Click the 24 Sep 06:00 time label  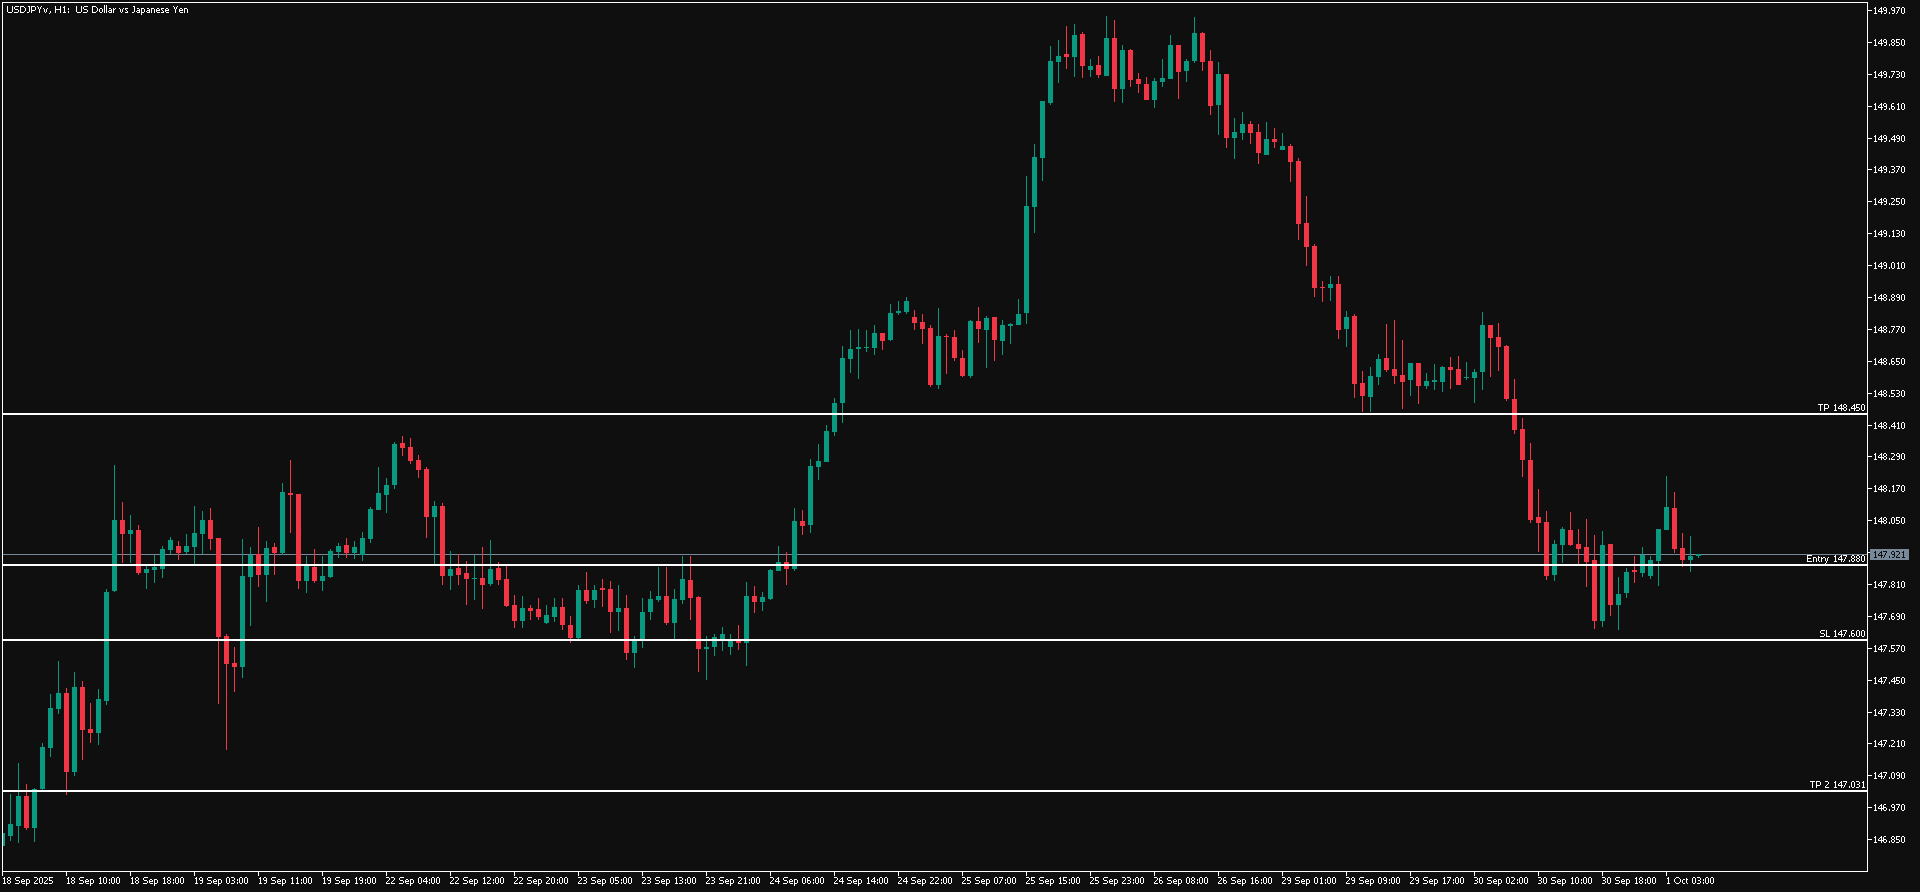pos(796,881)
